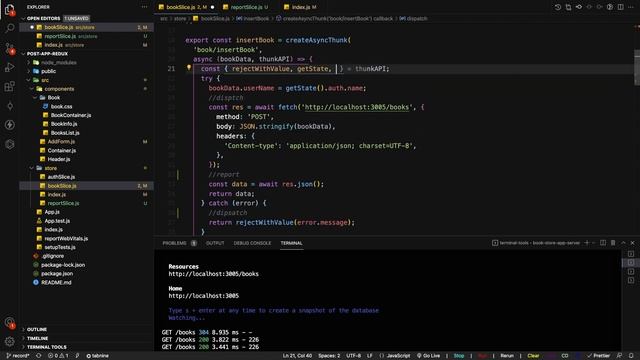
Task: Click Ln 21, Col 40 cursor position
Action: [297, 356]
